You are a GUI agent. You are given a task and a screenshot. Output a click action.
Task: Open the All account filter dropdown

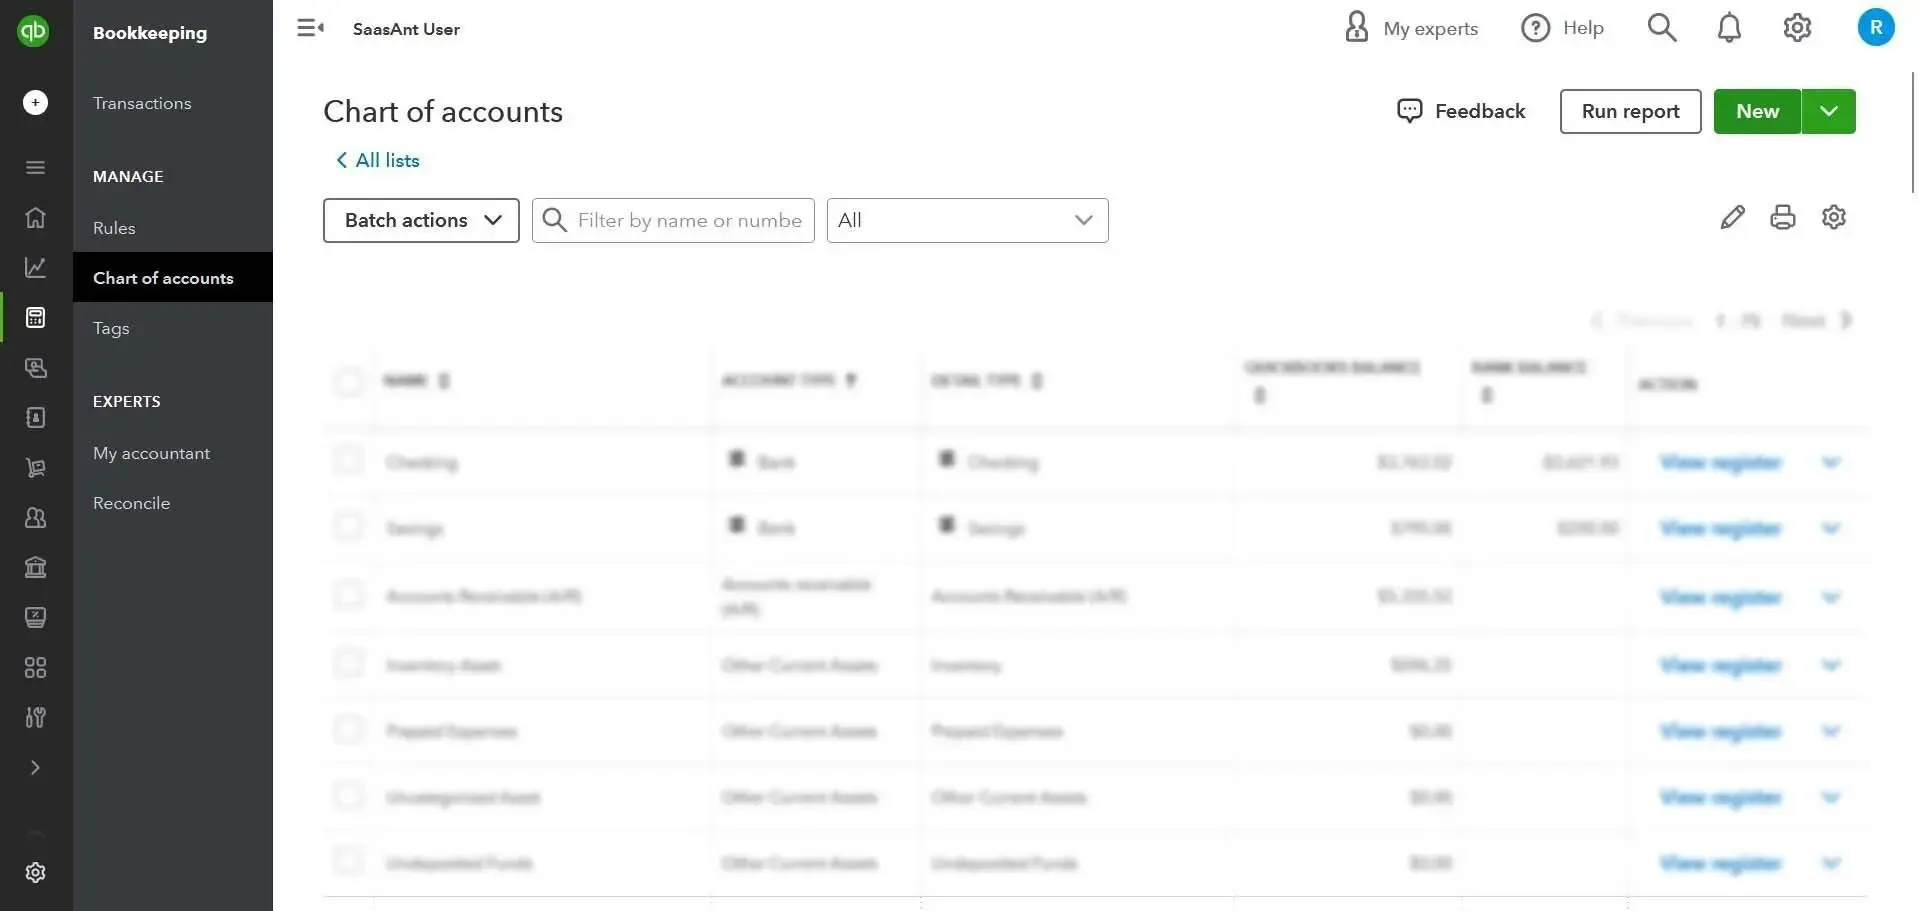966,220
